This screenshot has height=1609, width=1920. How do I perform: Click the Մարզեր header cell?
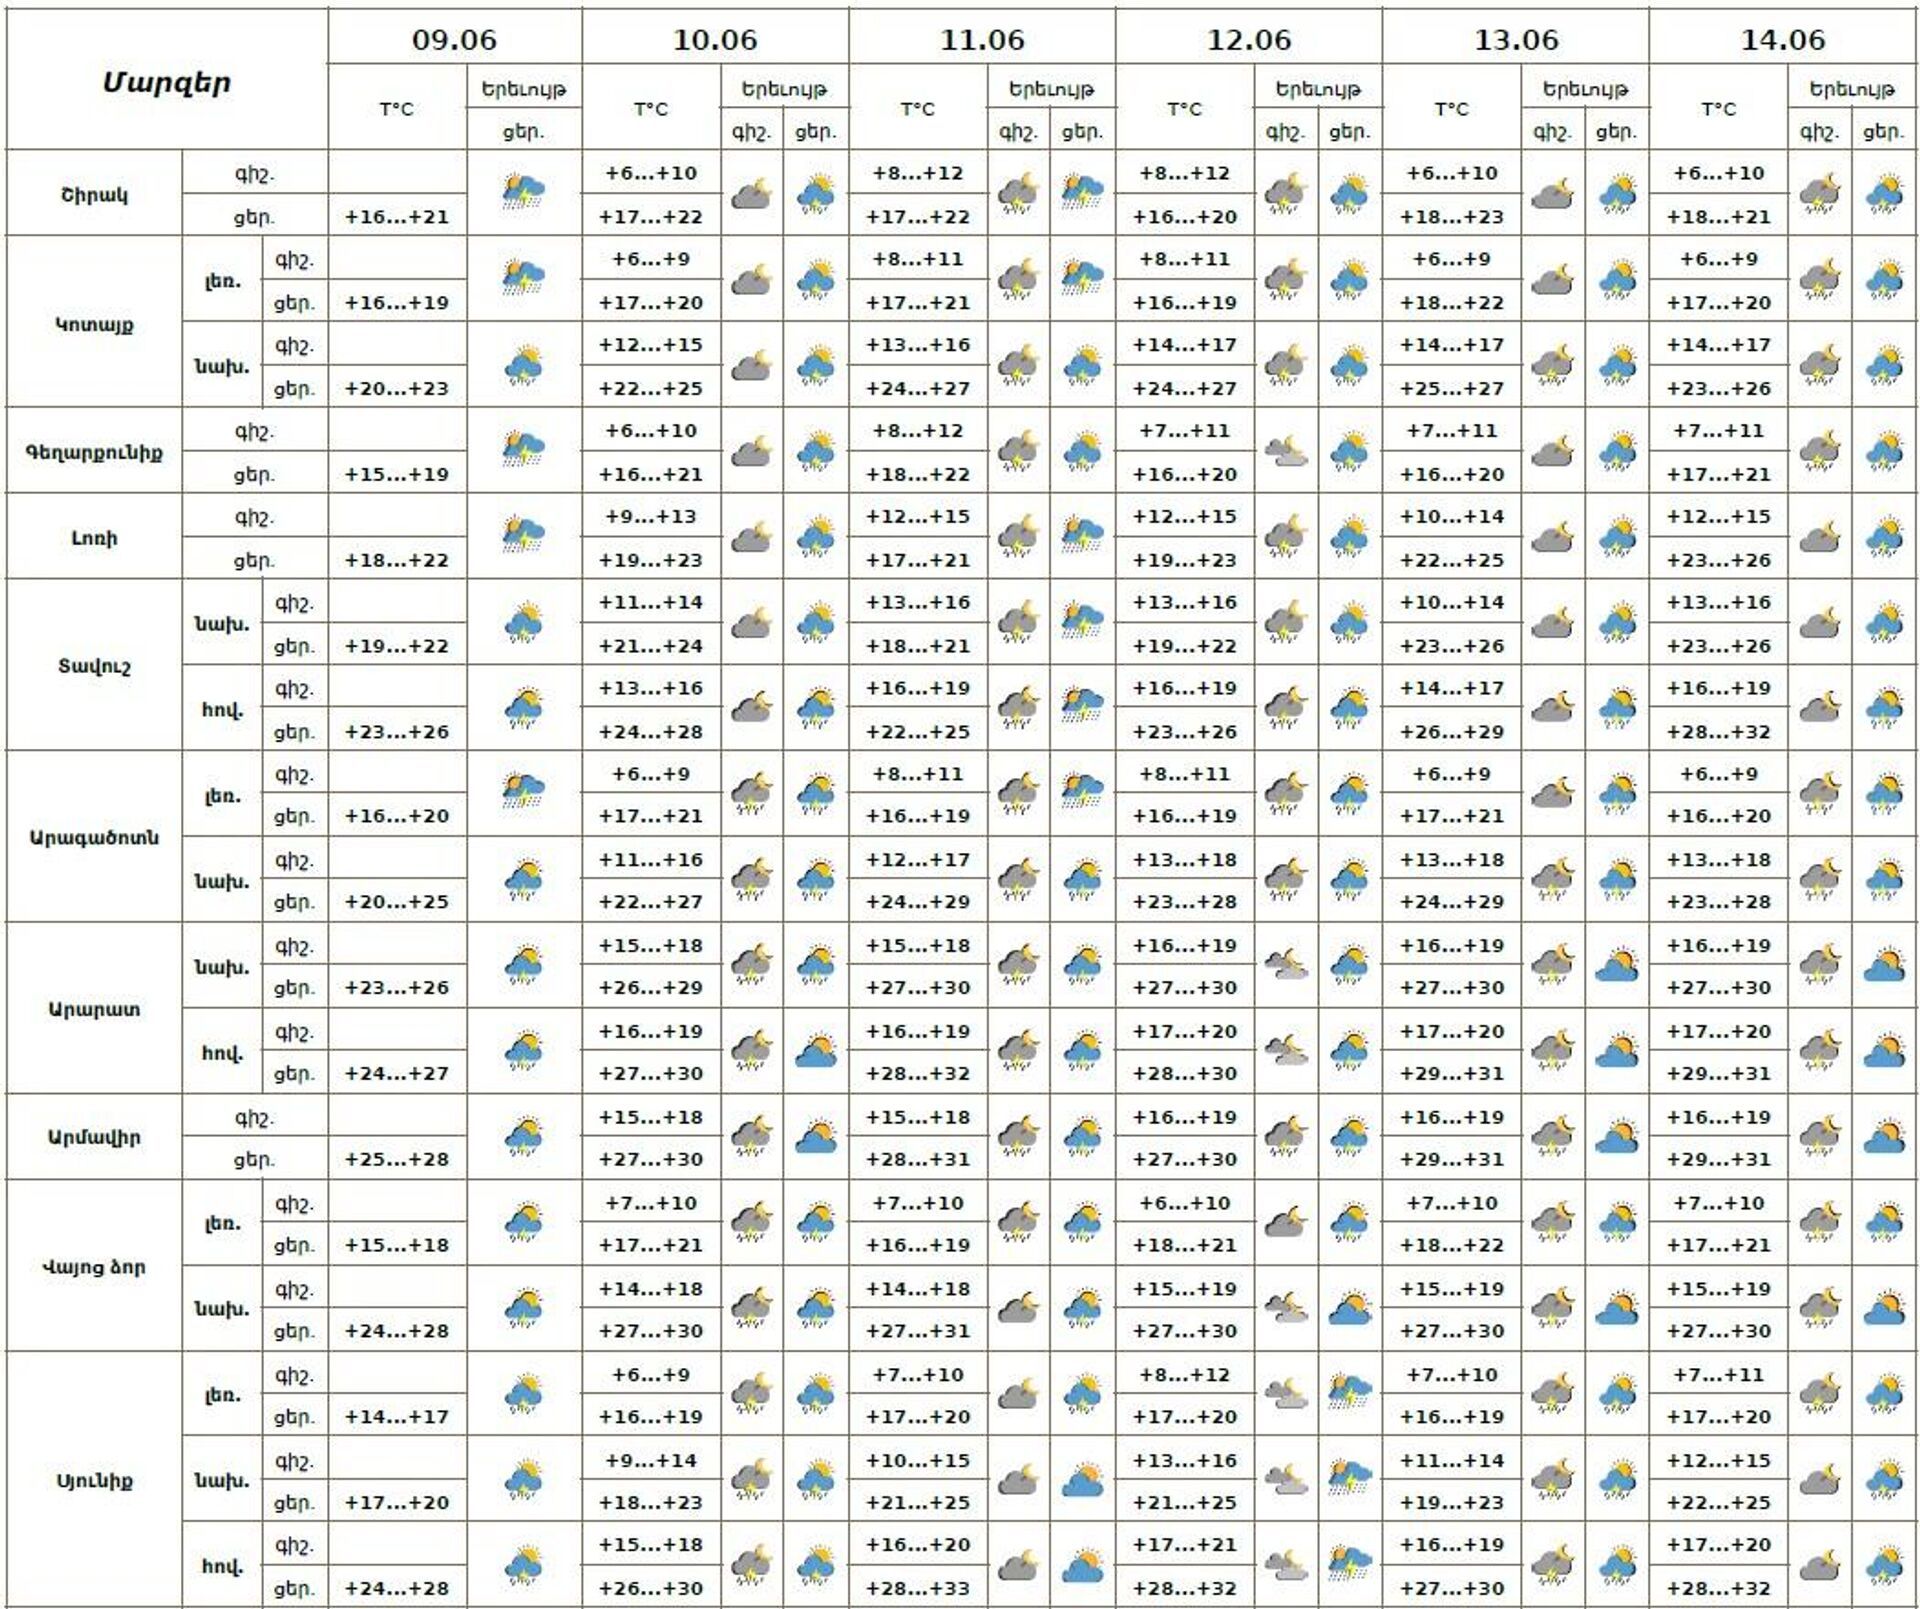[166, 82]
